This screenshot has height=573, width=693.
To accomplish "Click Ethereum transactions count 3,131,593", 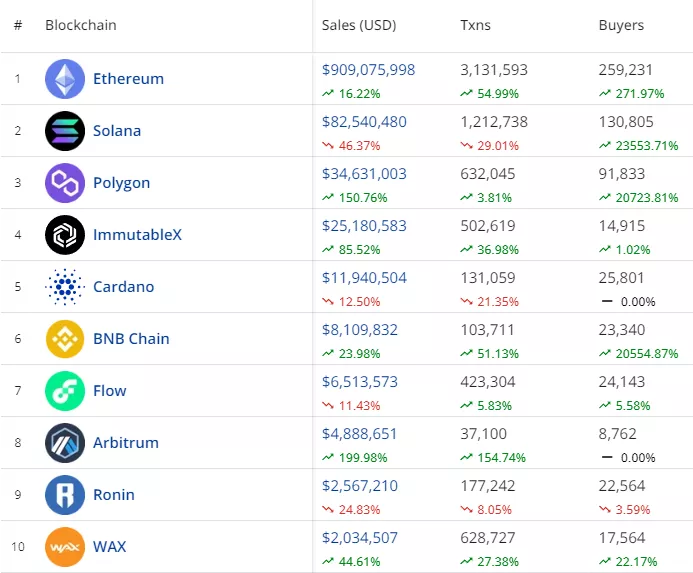I will (x=494, y=70).
